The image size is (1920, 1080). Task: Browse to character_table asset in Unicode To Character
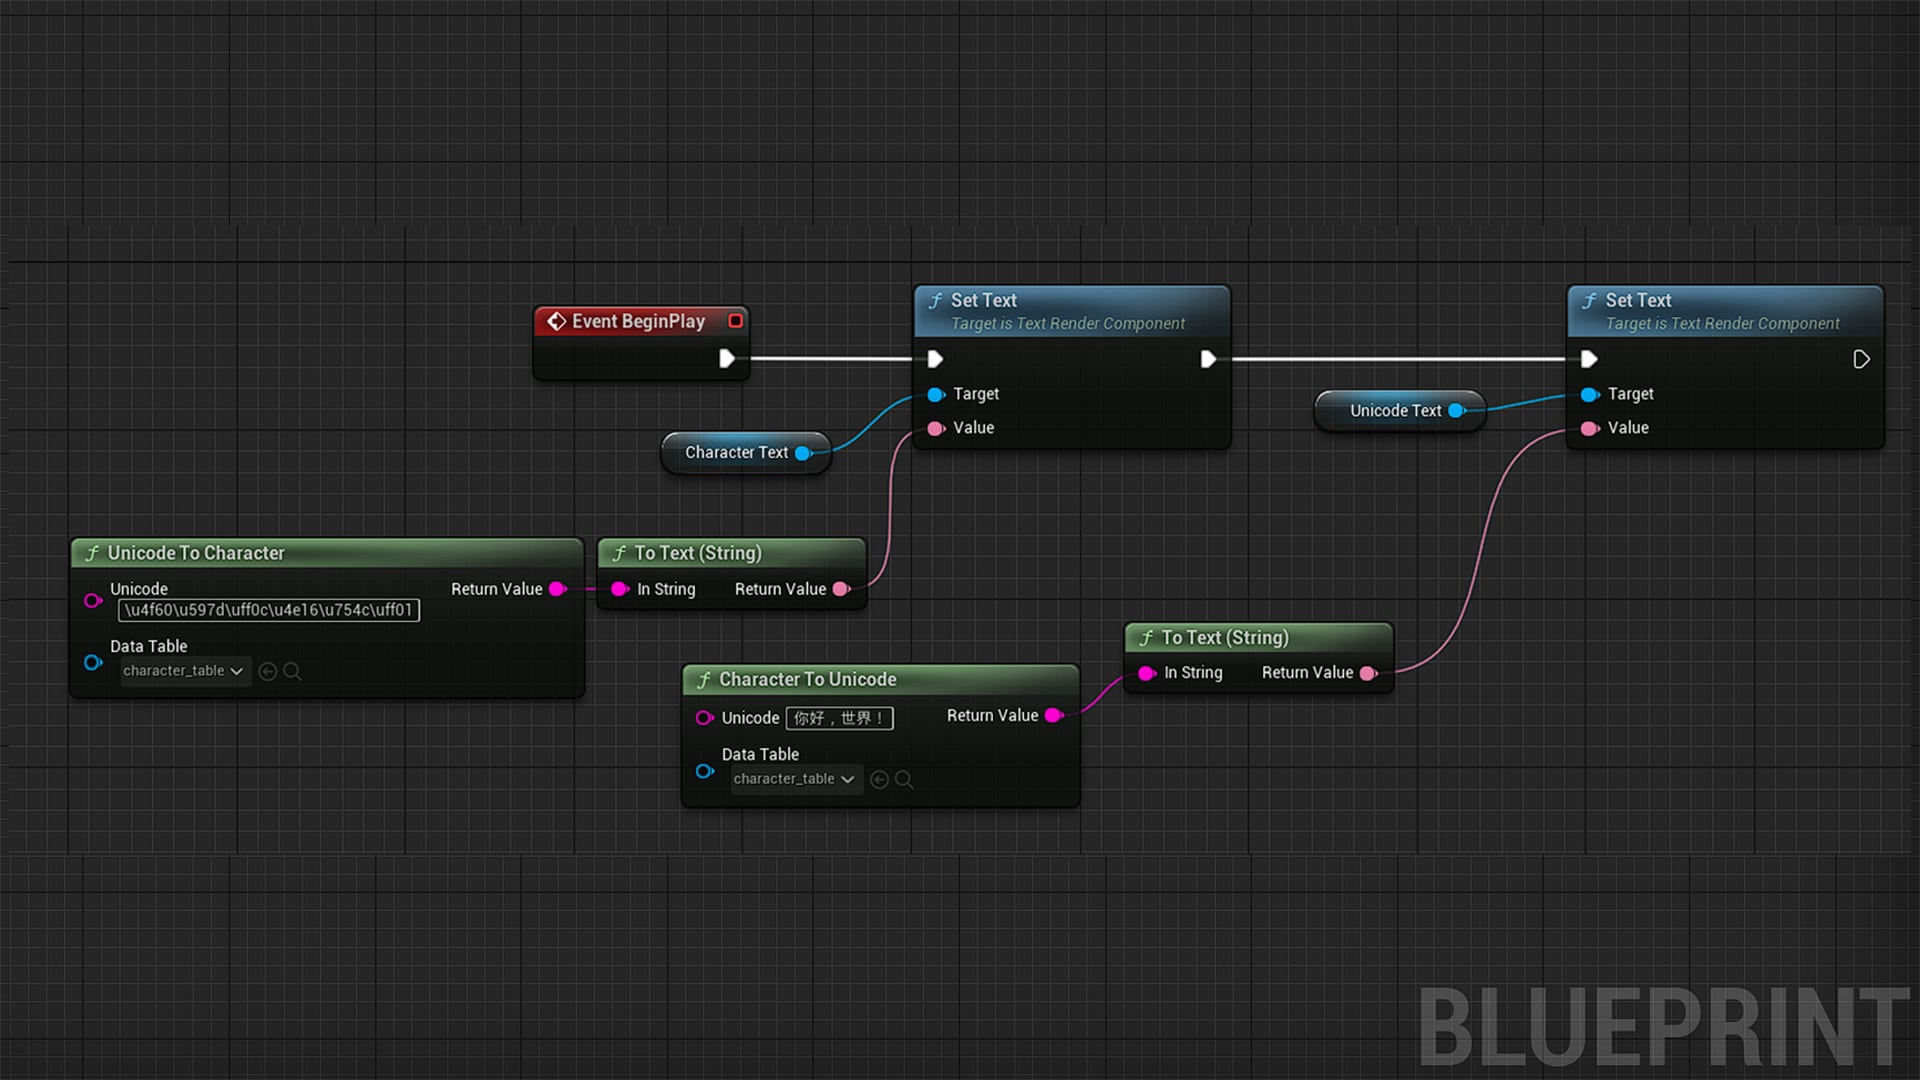click(292, 672)
